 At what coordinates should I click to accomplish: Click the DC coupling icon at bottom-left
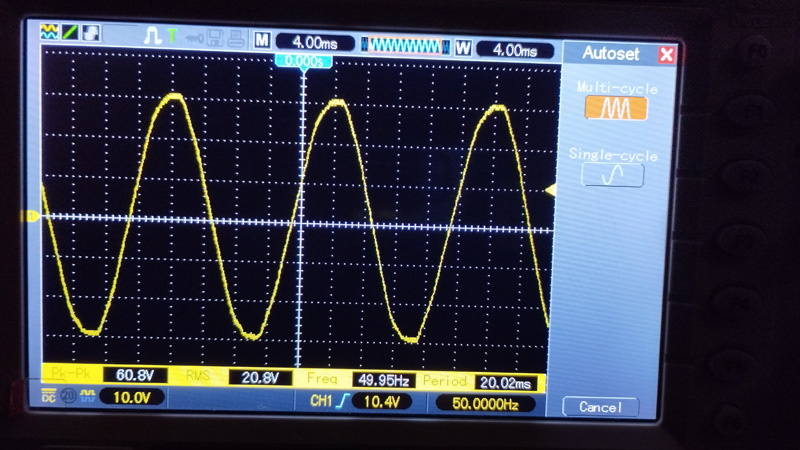point(48,397)
